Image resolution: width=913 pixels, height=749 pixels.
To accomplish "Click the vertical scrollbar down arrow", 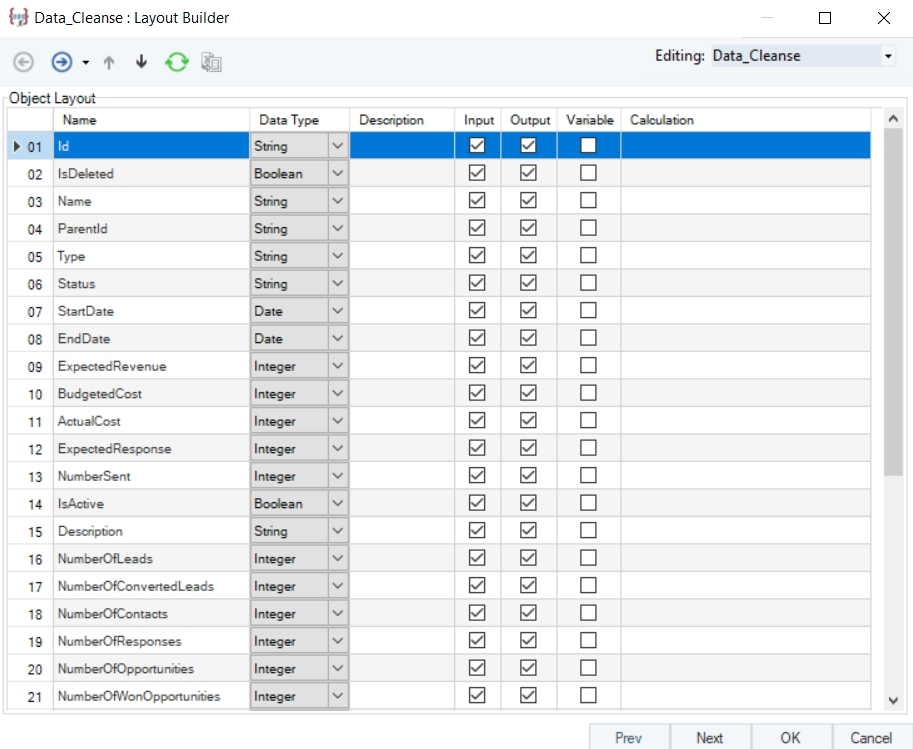I will [x=893, y=701].
